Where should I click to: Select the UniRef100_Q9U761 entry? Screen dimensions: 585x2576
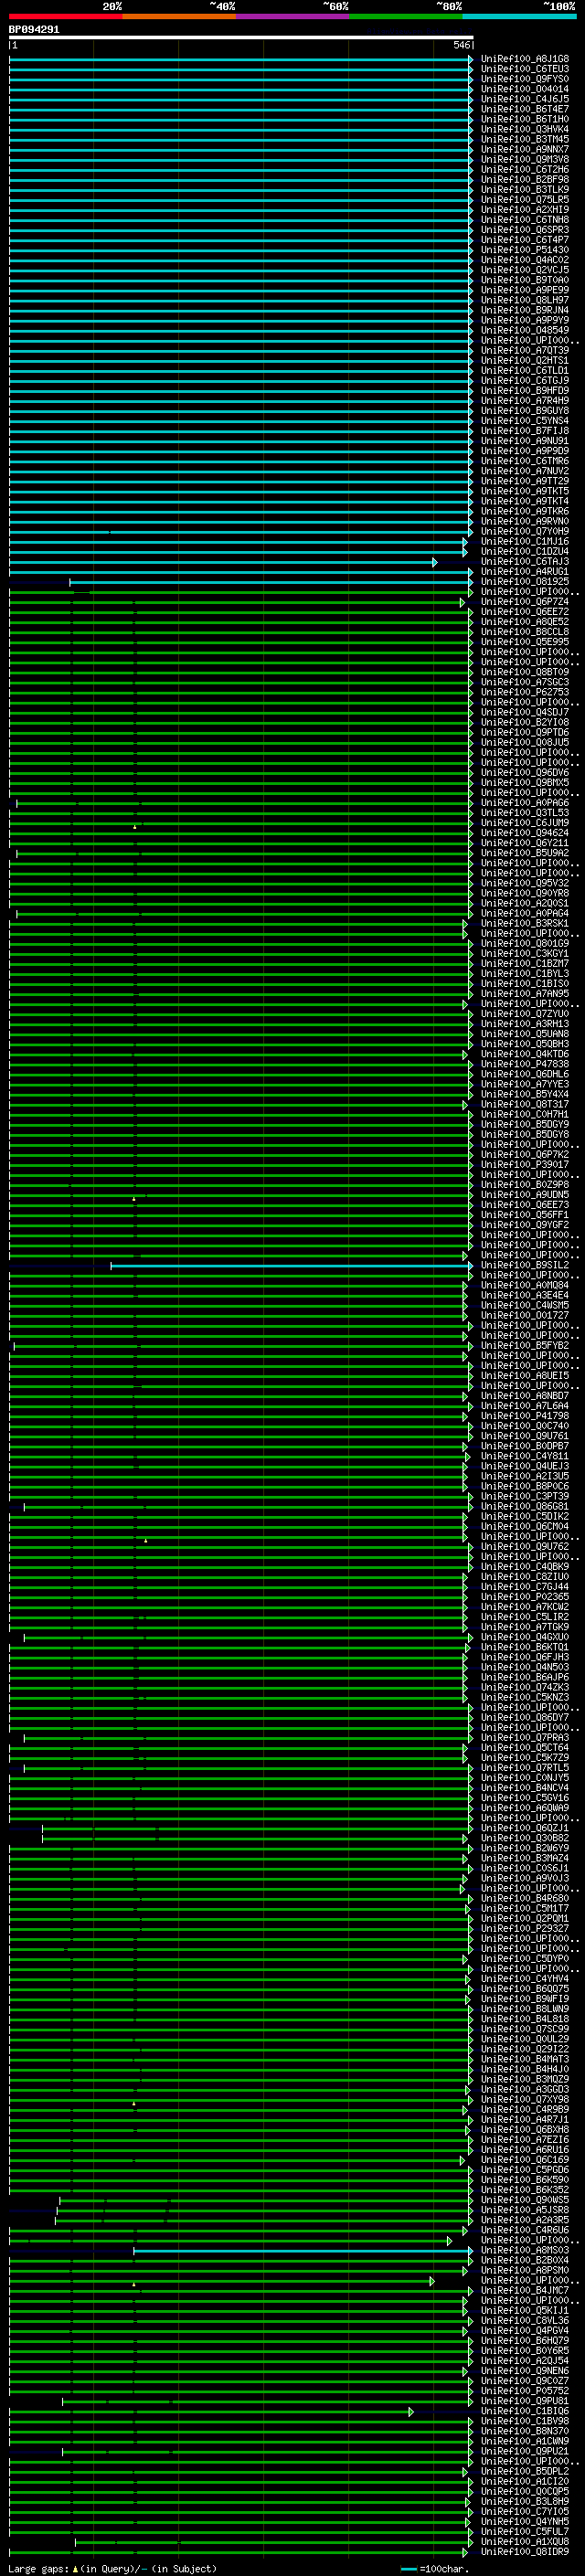pyautogui.click(x=525, y=1436)
